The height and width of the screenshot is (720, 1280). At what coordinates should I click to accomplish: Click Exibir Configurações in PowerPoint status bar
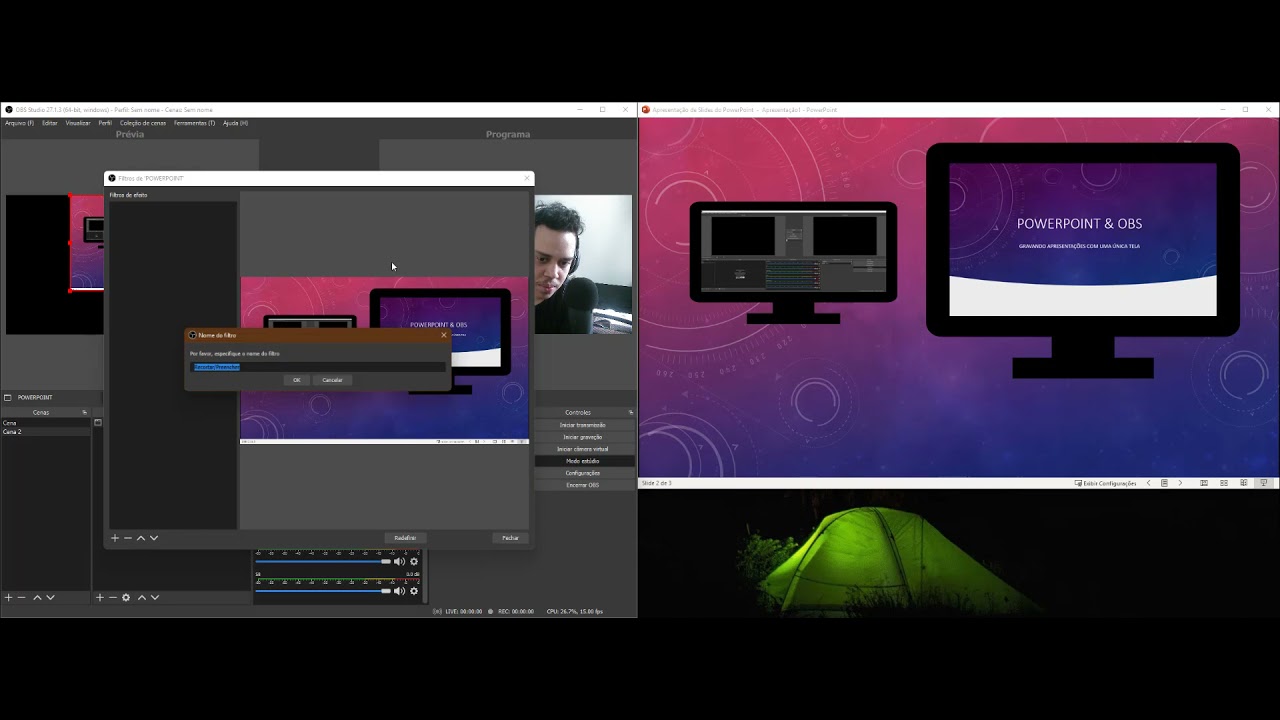point(1105,483)
